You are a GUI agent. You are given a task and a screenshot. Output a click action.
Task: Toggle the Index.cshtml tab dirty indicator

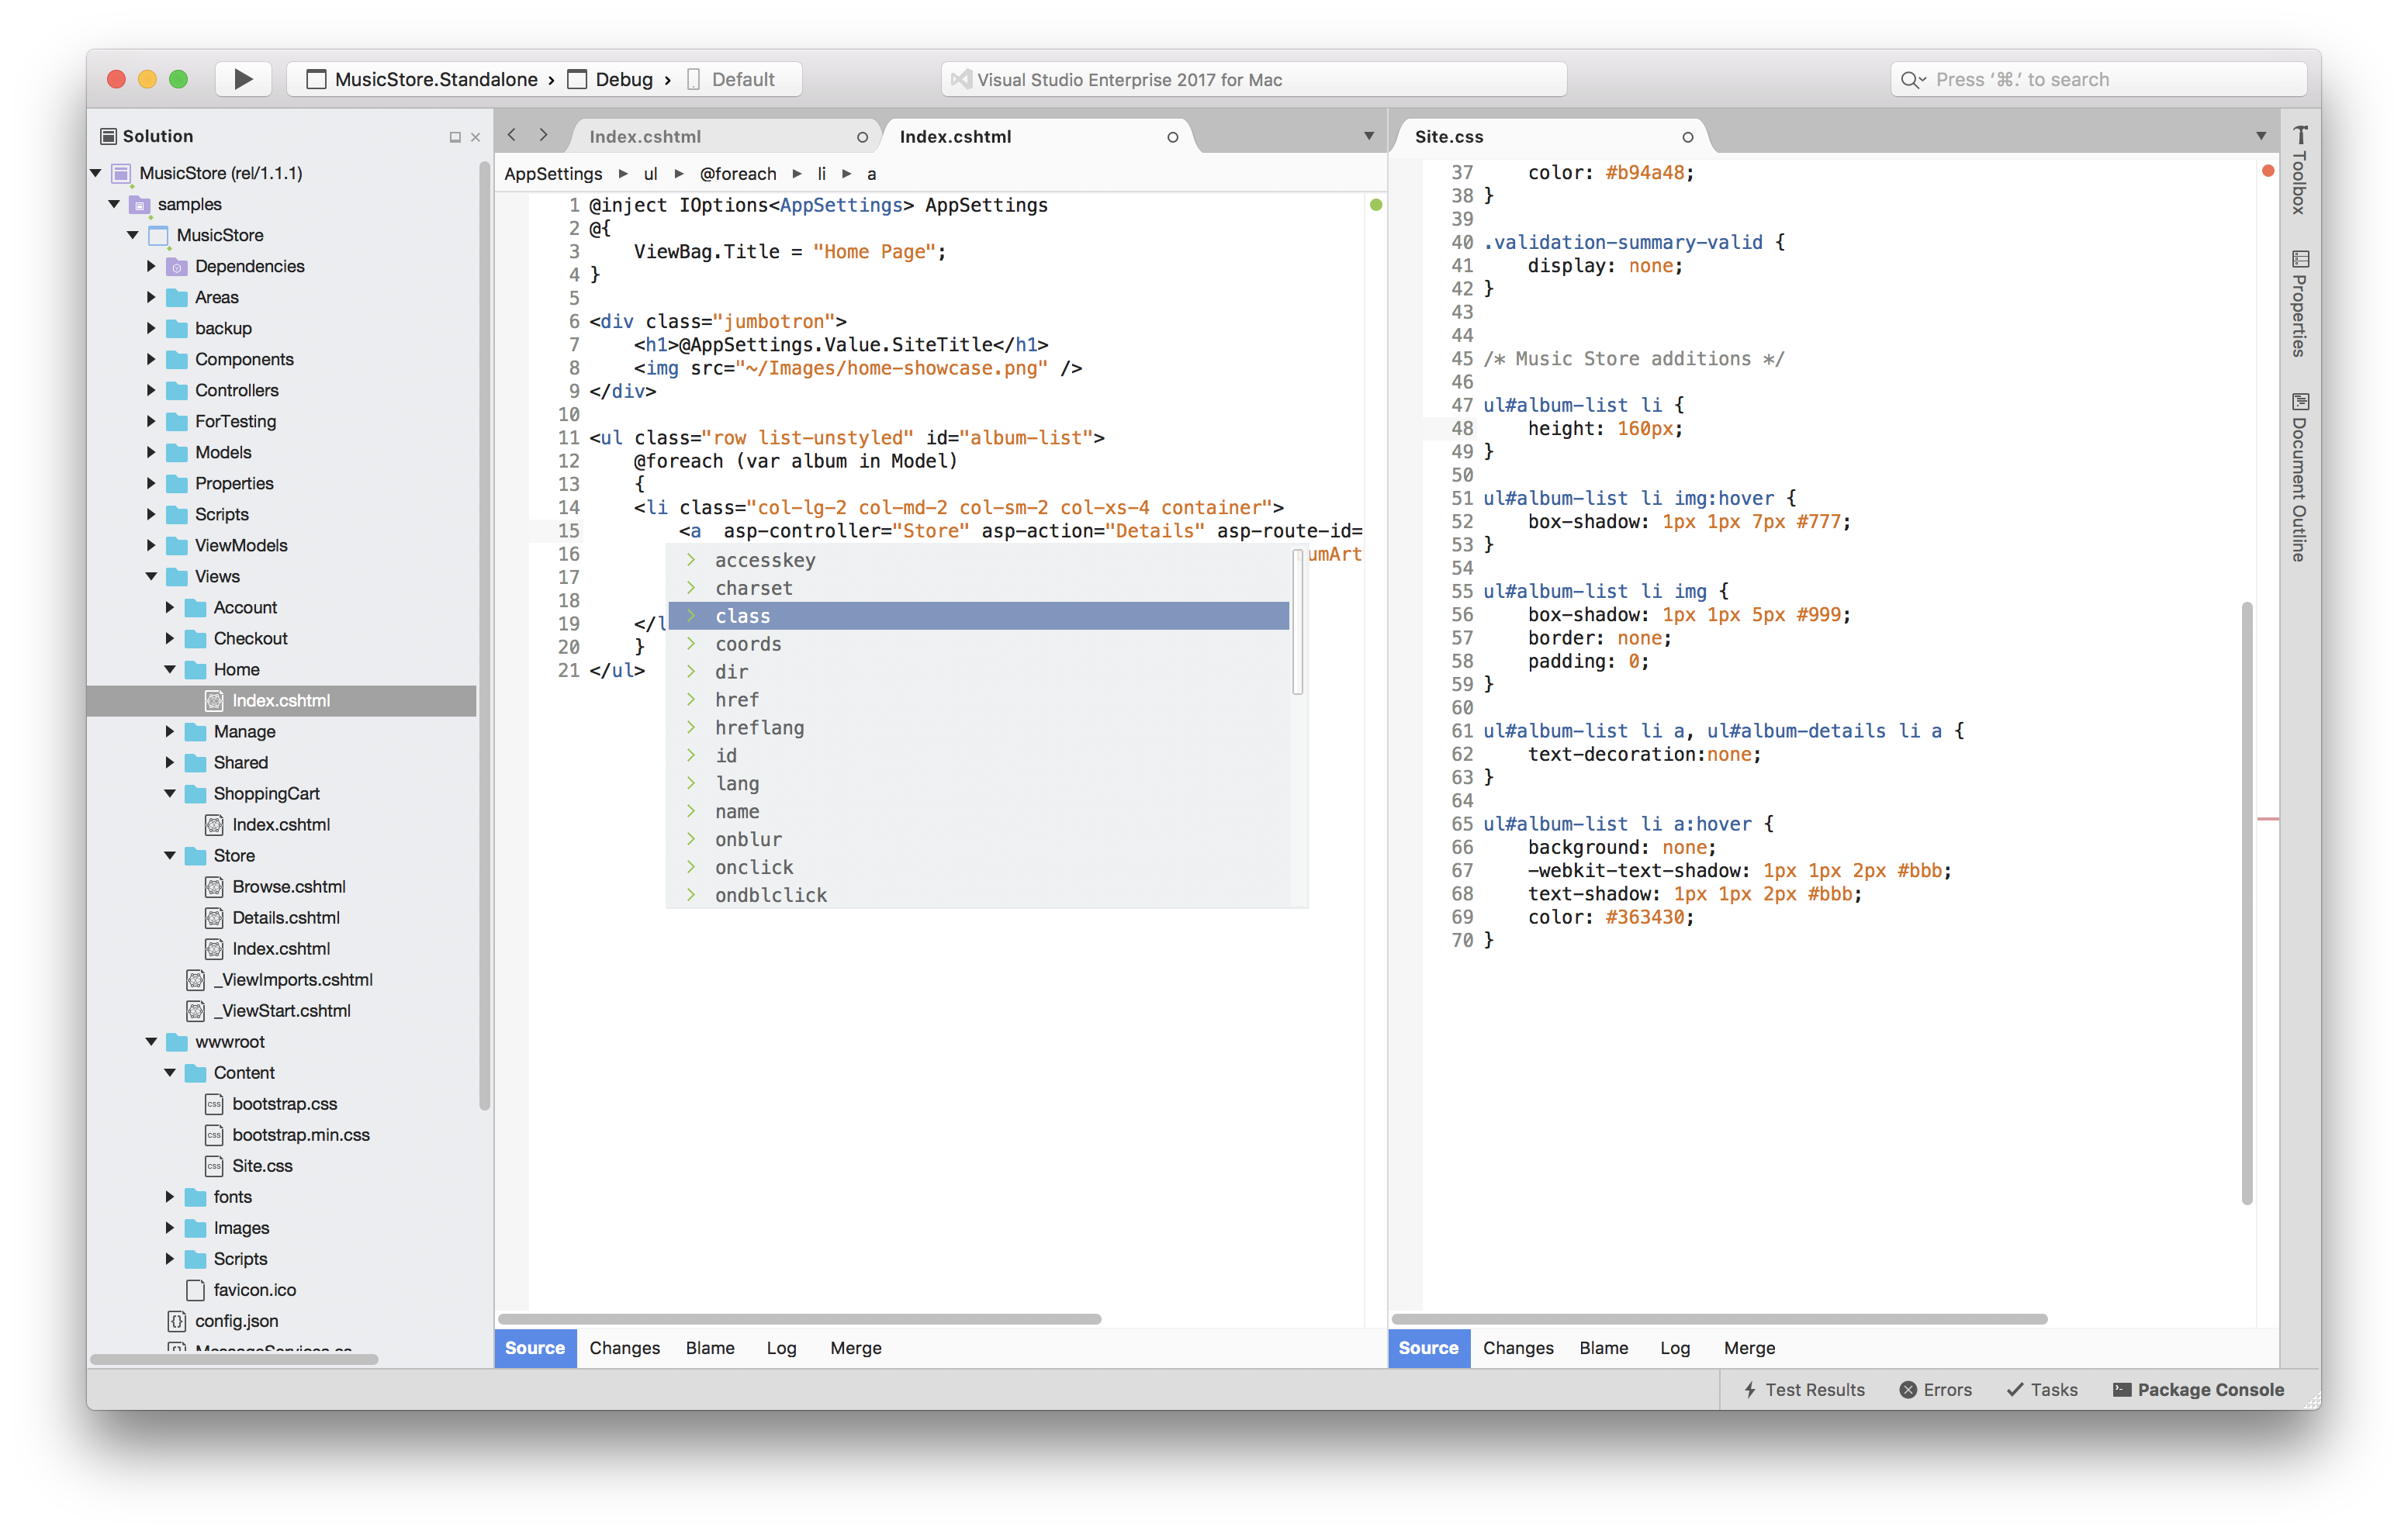point(1176,137)
